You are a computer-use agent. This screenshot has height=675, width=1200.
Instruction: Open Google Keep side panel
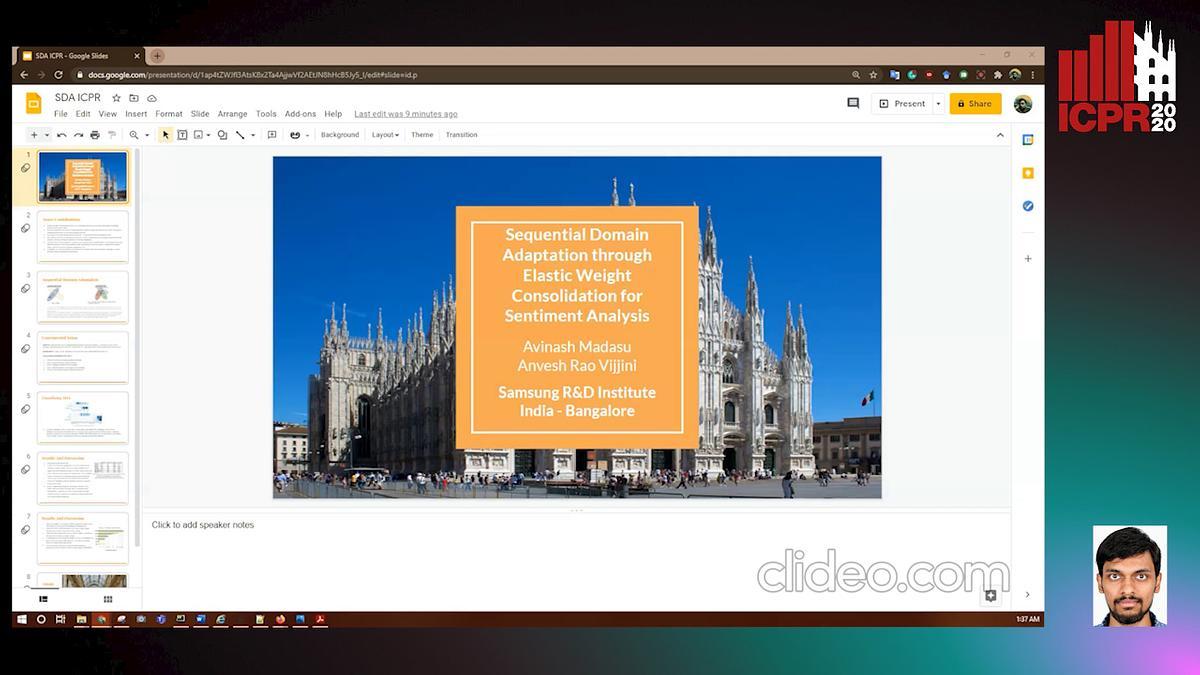point(1028,173)
